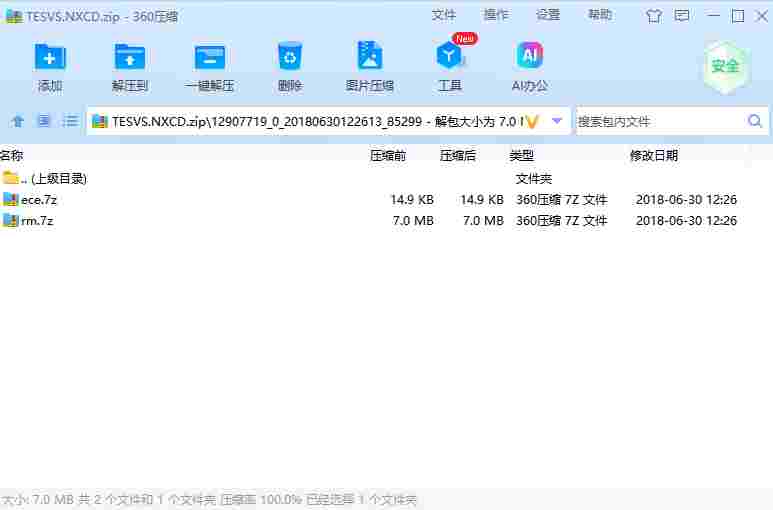
Task: Click the archive icon in address bar
Action: pyautogui.click(x=100, y=121)
